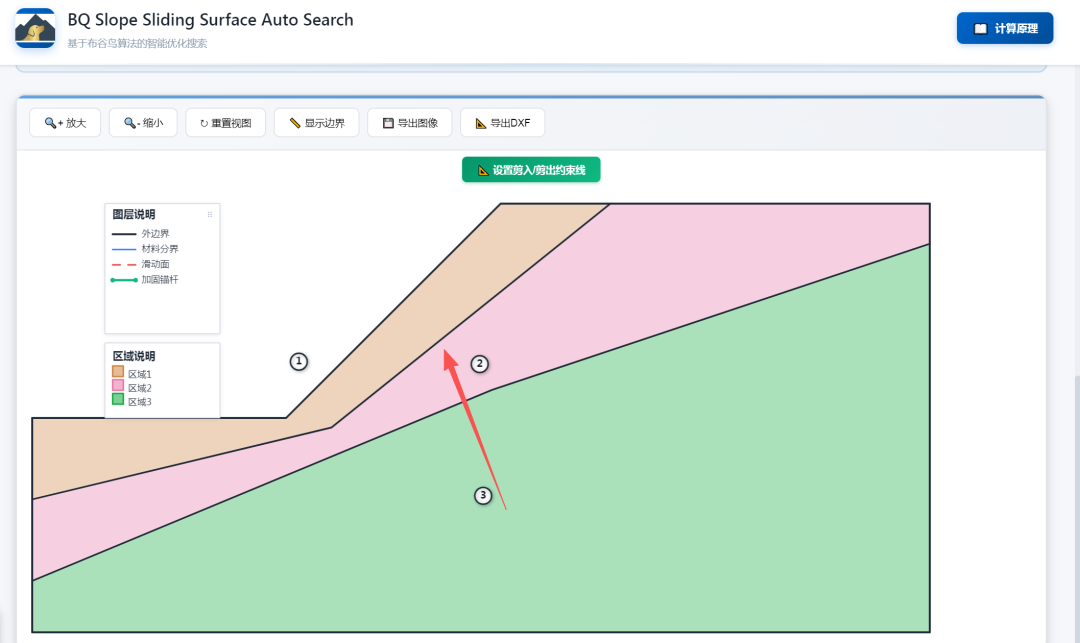Click the 材料分界 legend entry
The image size is (1080, 643).
(x=145, y=249)
